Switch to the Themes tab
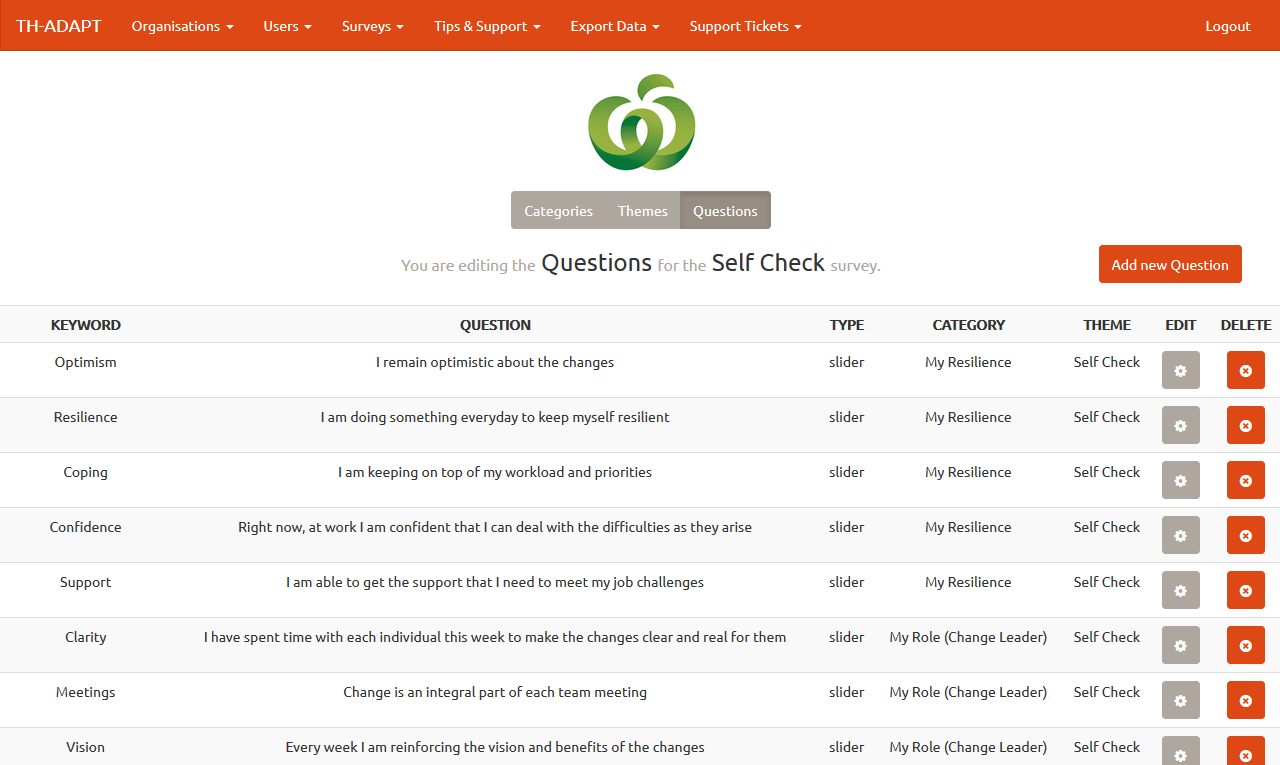 (x=643, y=210)
